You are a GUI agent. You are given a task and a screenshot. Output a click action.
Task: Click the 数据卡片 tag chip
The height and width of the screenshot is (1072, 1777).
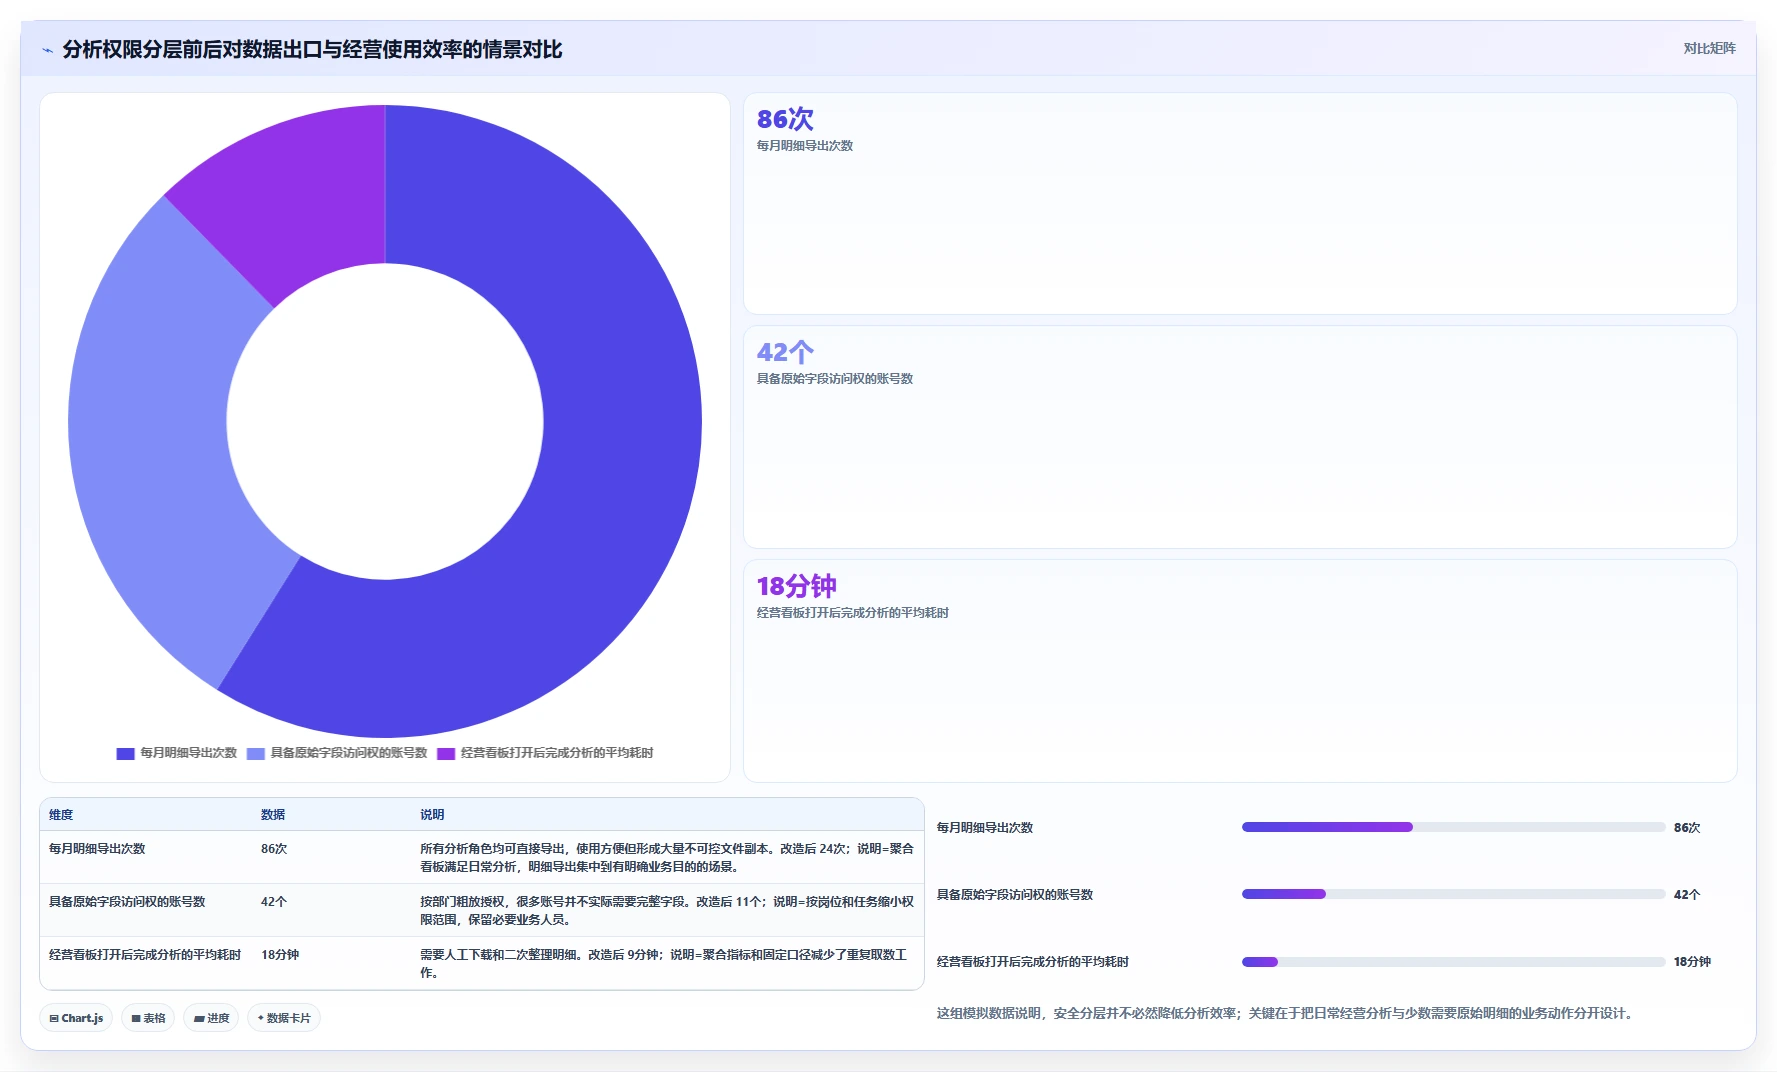(284, 1018)
